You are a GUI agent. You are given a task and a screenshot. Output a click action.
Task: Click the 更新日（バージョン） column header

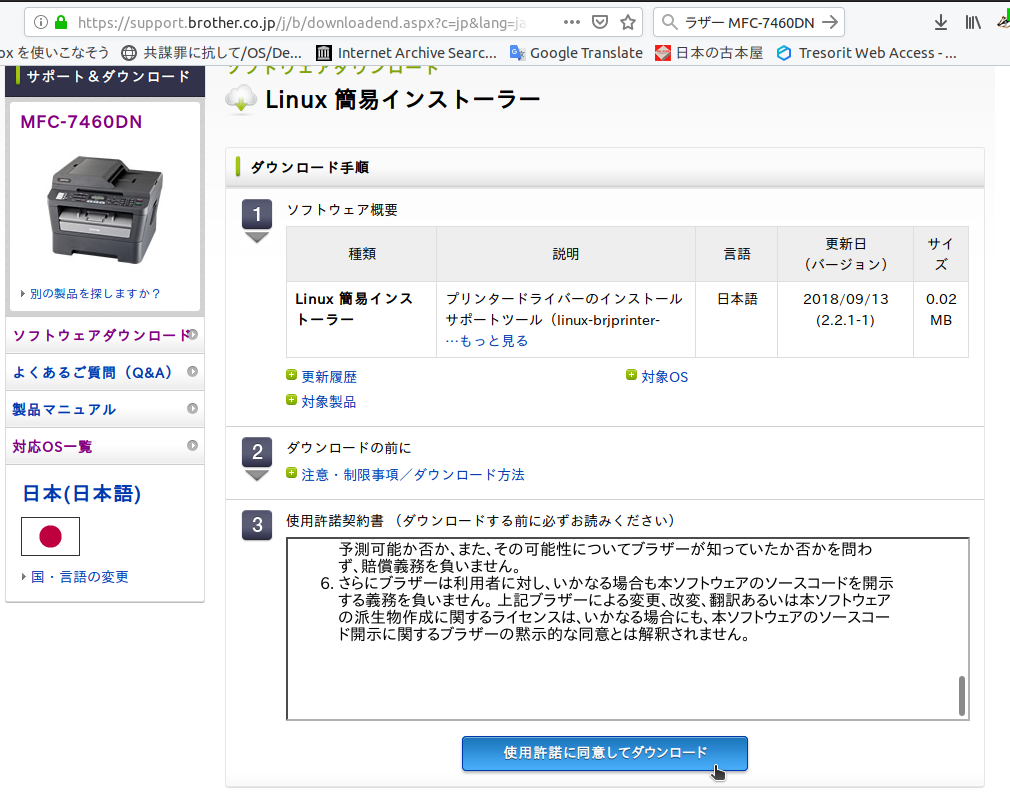coord(846,254)
